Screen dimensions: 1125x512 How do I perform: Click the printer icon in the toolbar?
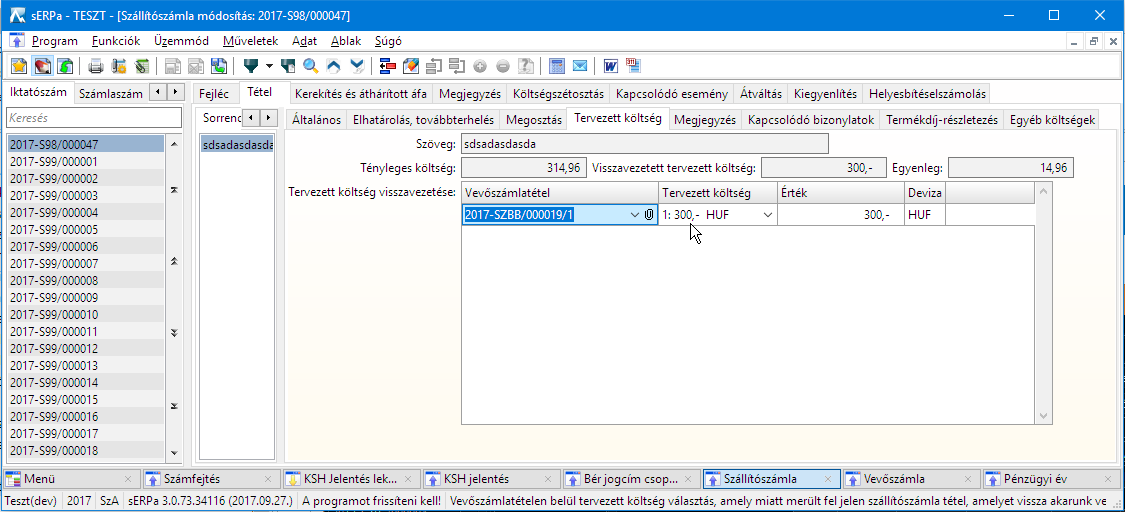pyautogui.click(x=96, y=66)
